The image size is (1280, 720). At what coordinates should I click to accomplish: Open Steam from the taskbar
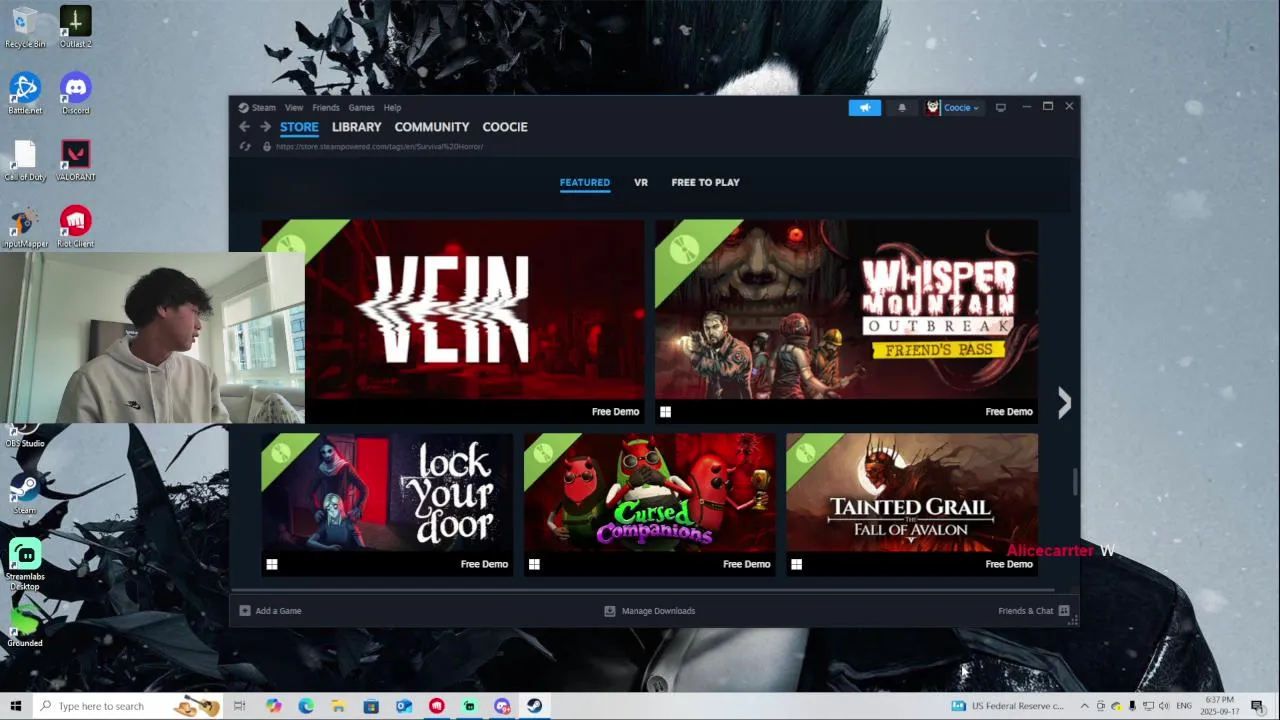[535, 706]
